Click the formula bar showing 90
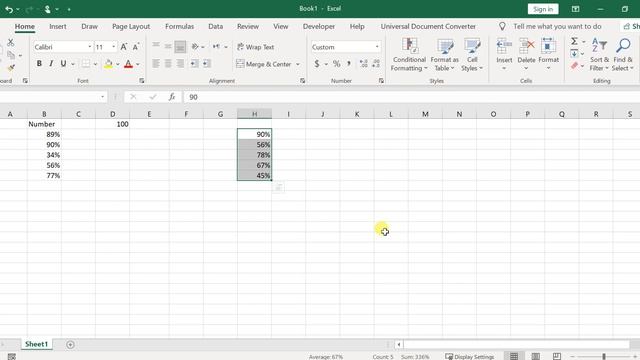This screenshot has width=640, height=360. (x=411, y=97)
